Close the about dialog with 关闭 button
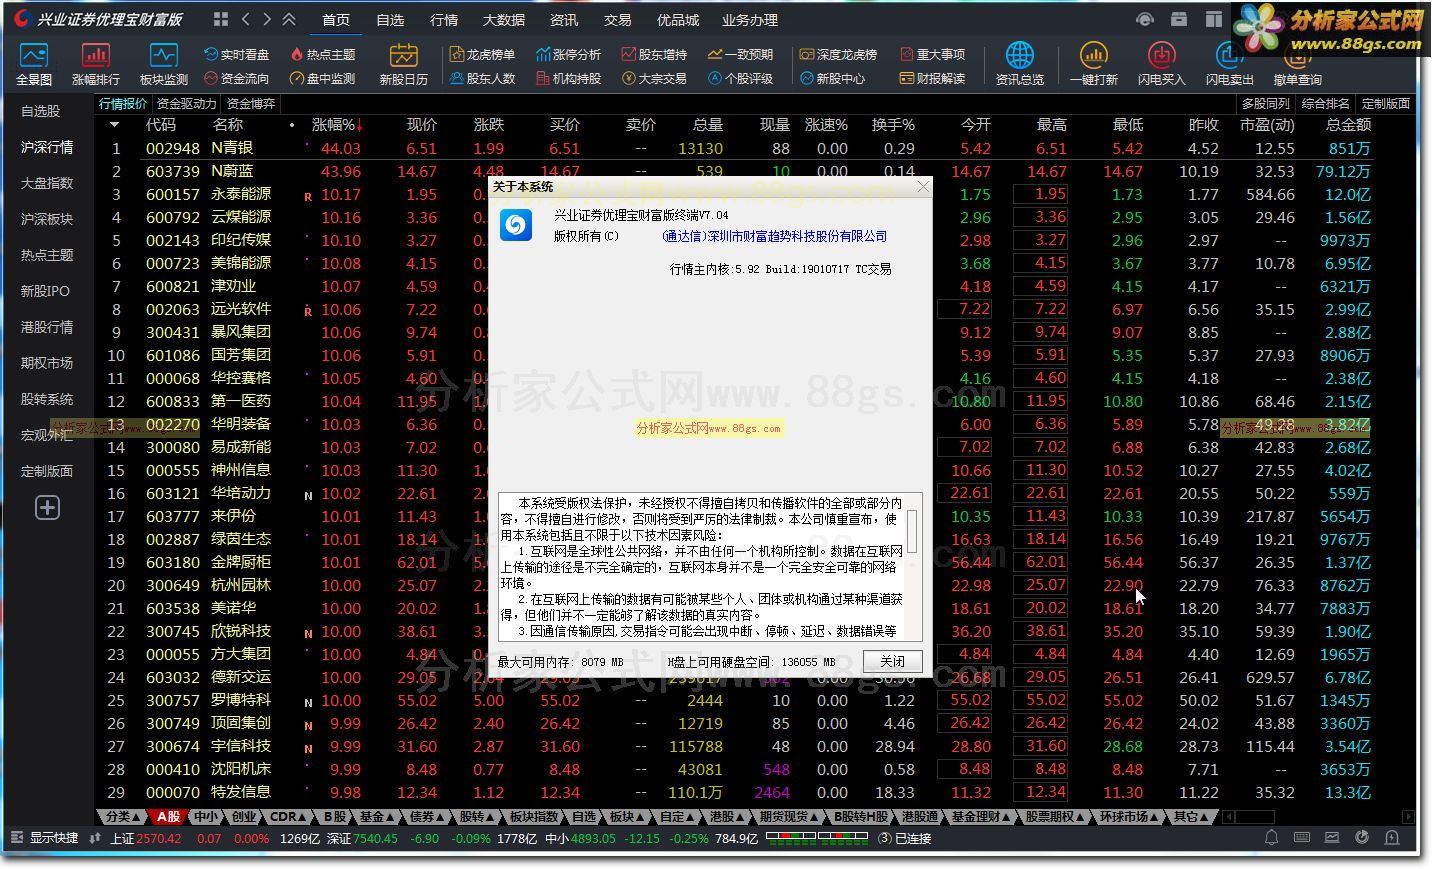Viewport: 1433px width, 869px height. [892, 661]
